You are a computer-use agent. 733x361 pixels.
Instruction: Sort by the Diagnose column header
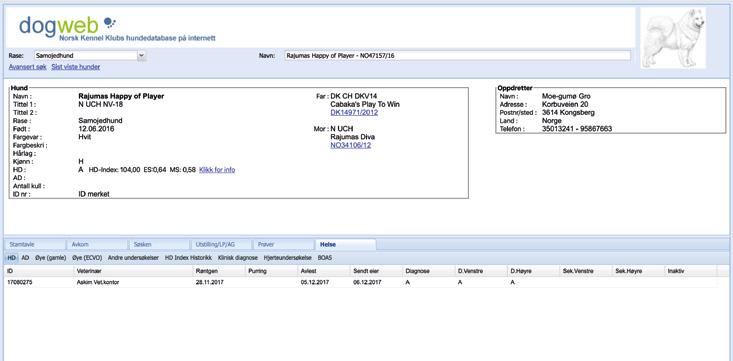point(429,271)
